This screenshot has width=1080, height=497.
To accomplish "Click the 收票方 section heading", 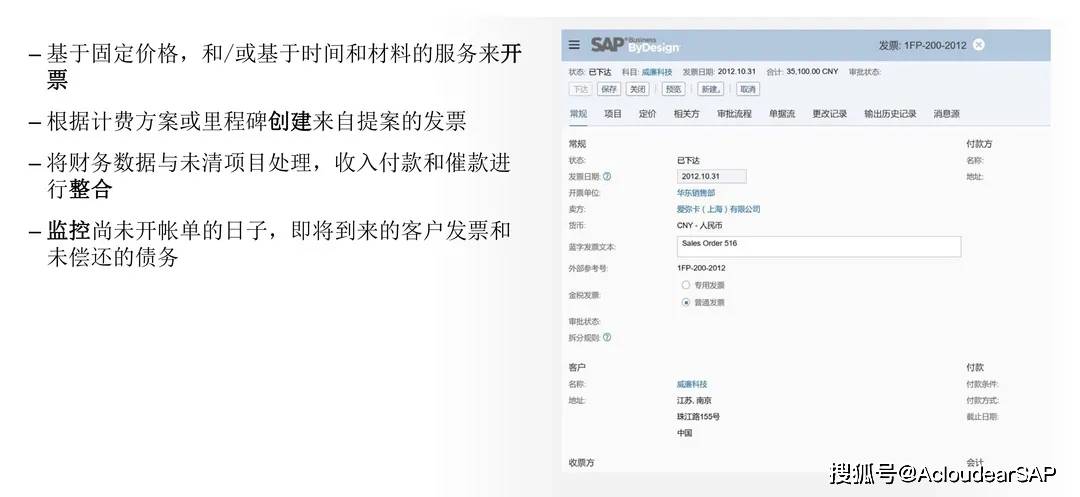I will click(x=581, y=463).
